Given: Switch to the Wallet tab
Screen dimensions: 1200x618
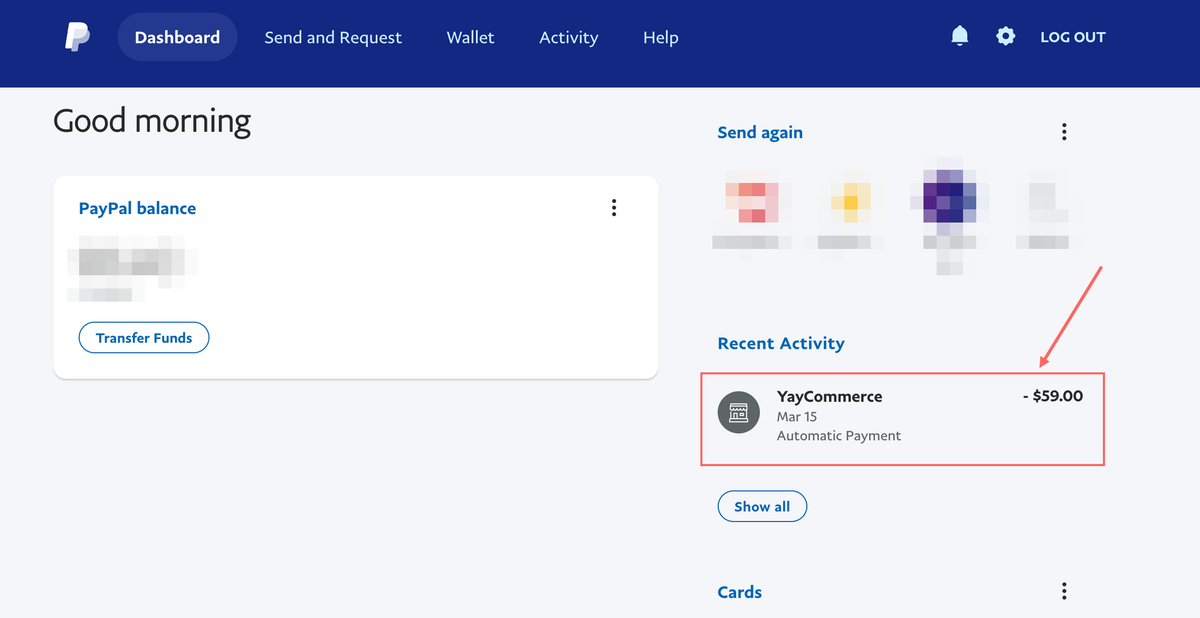Looking at the screenshot, I should tap(470, 37).
